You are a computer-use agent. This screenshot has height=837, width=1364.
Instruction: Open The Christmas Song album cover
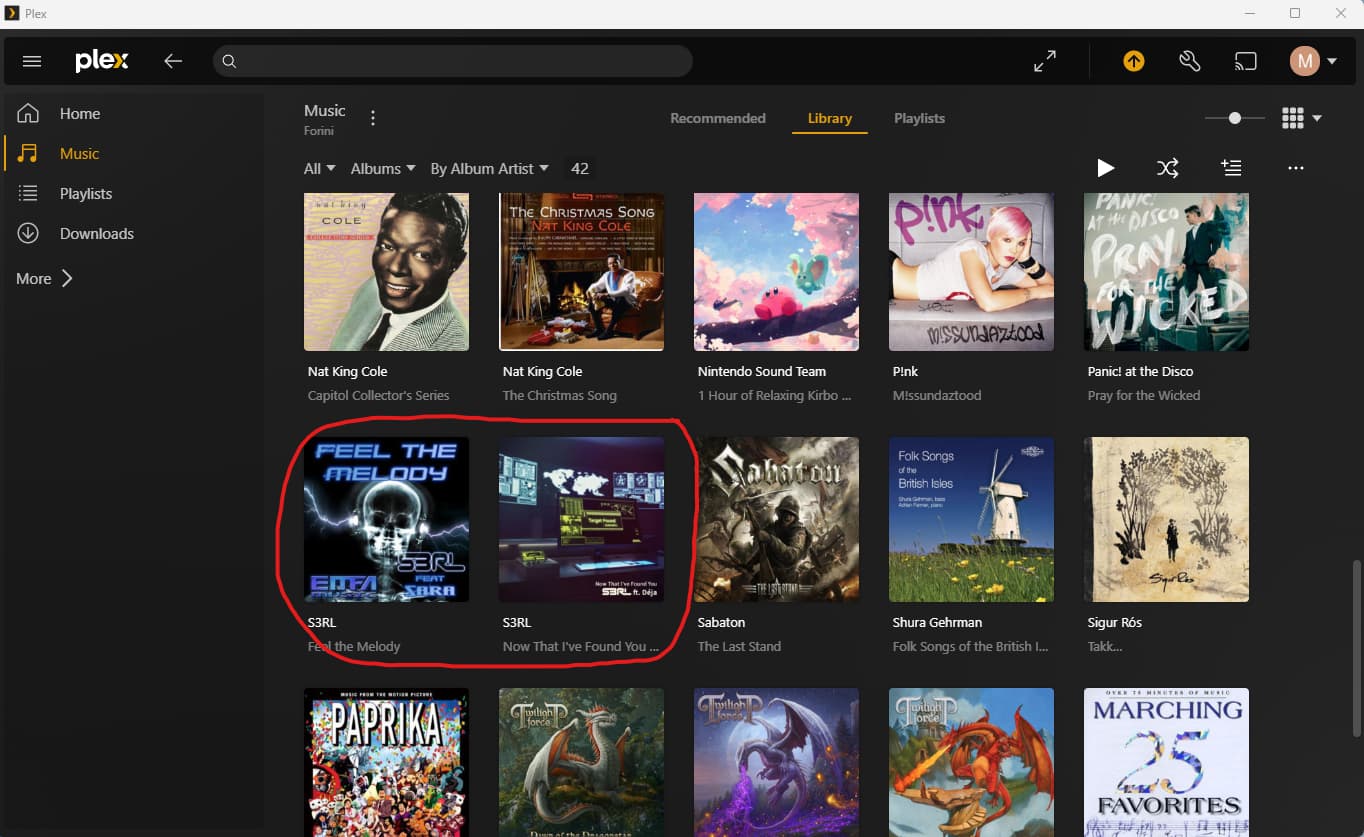coord(582,272)
